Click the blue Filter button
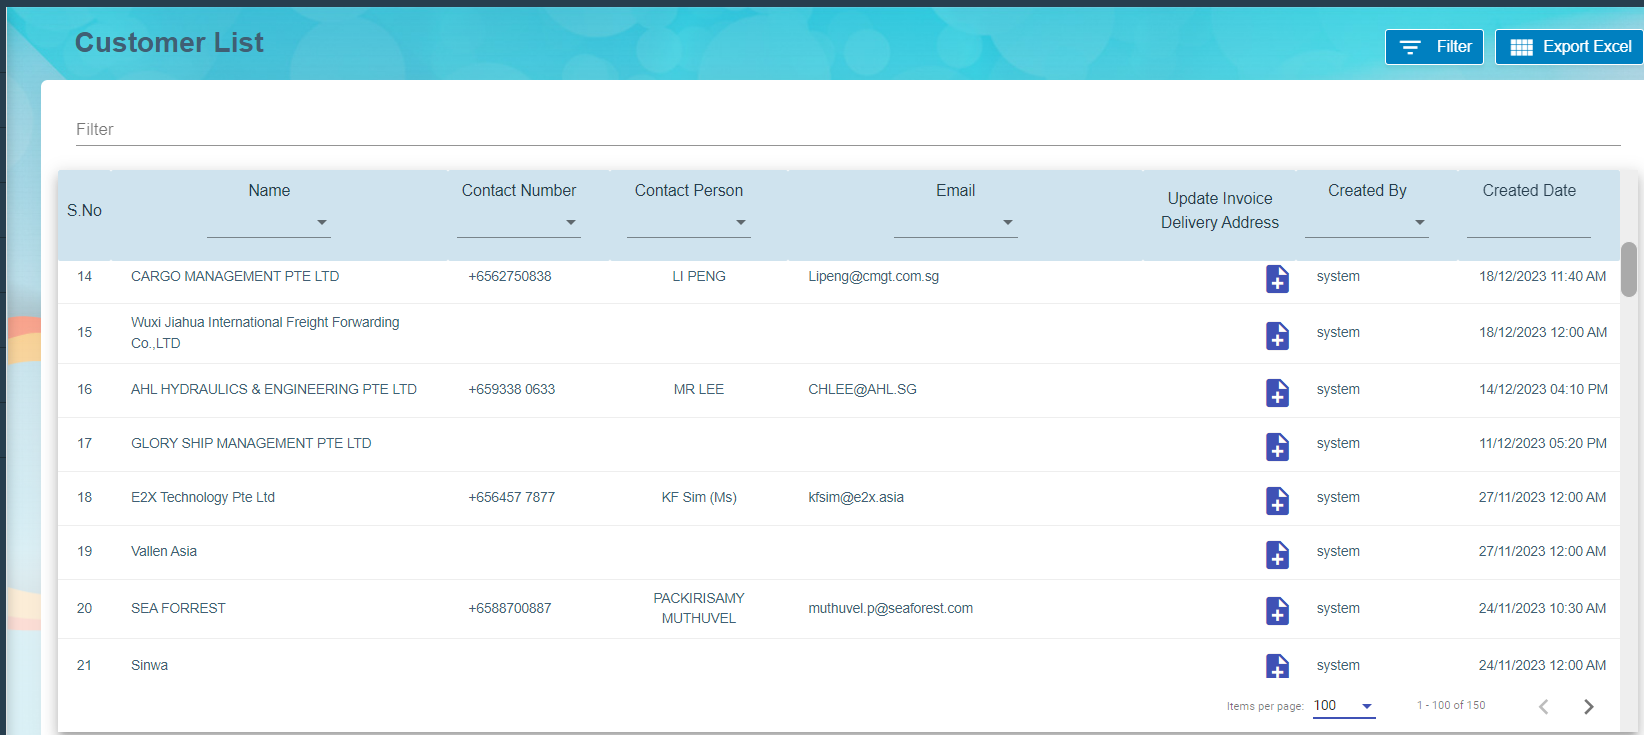1644x735 pixels. coord(1434,47)
